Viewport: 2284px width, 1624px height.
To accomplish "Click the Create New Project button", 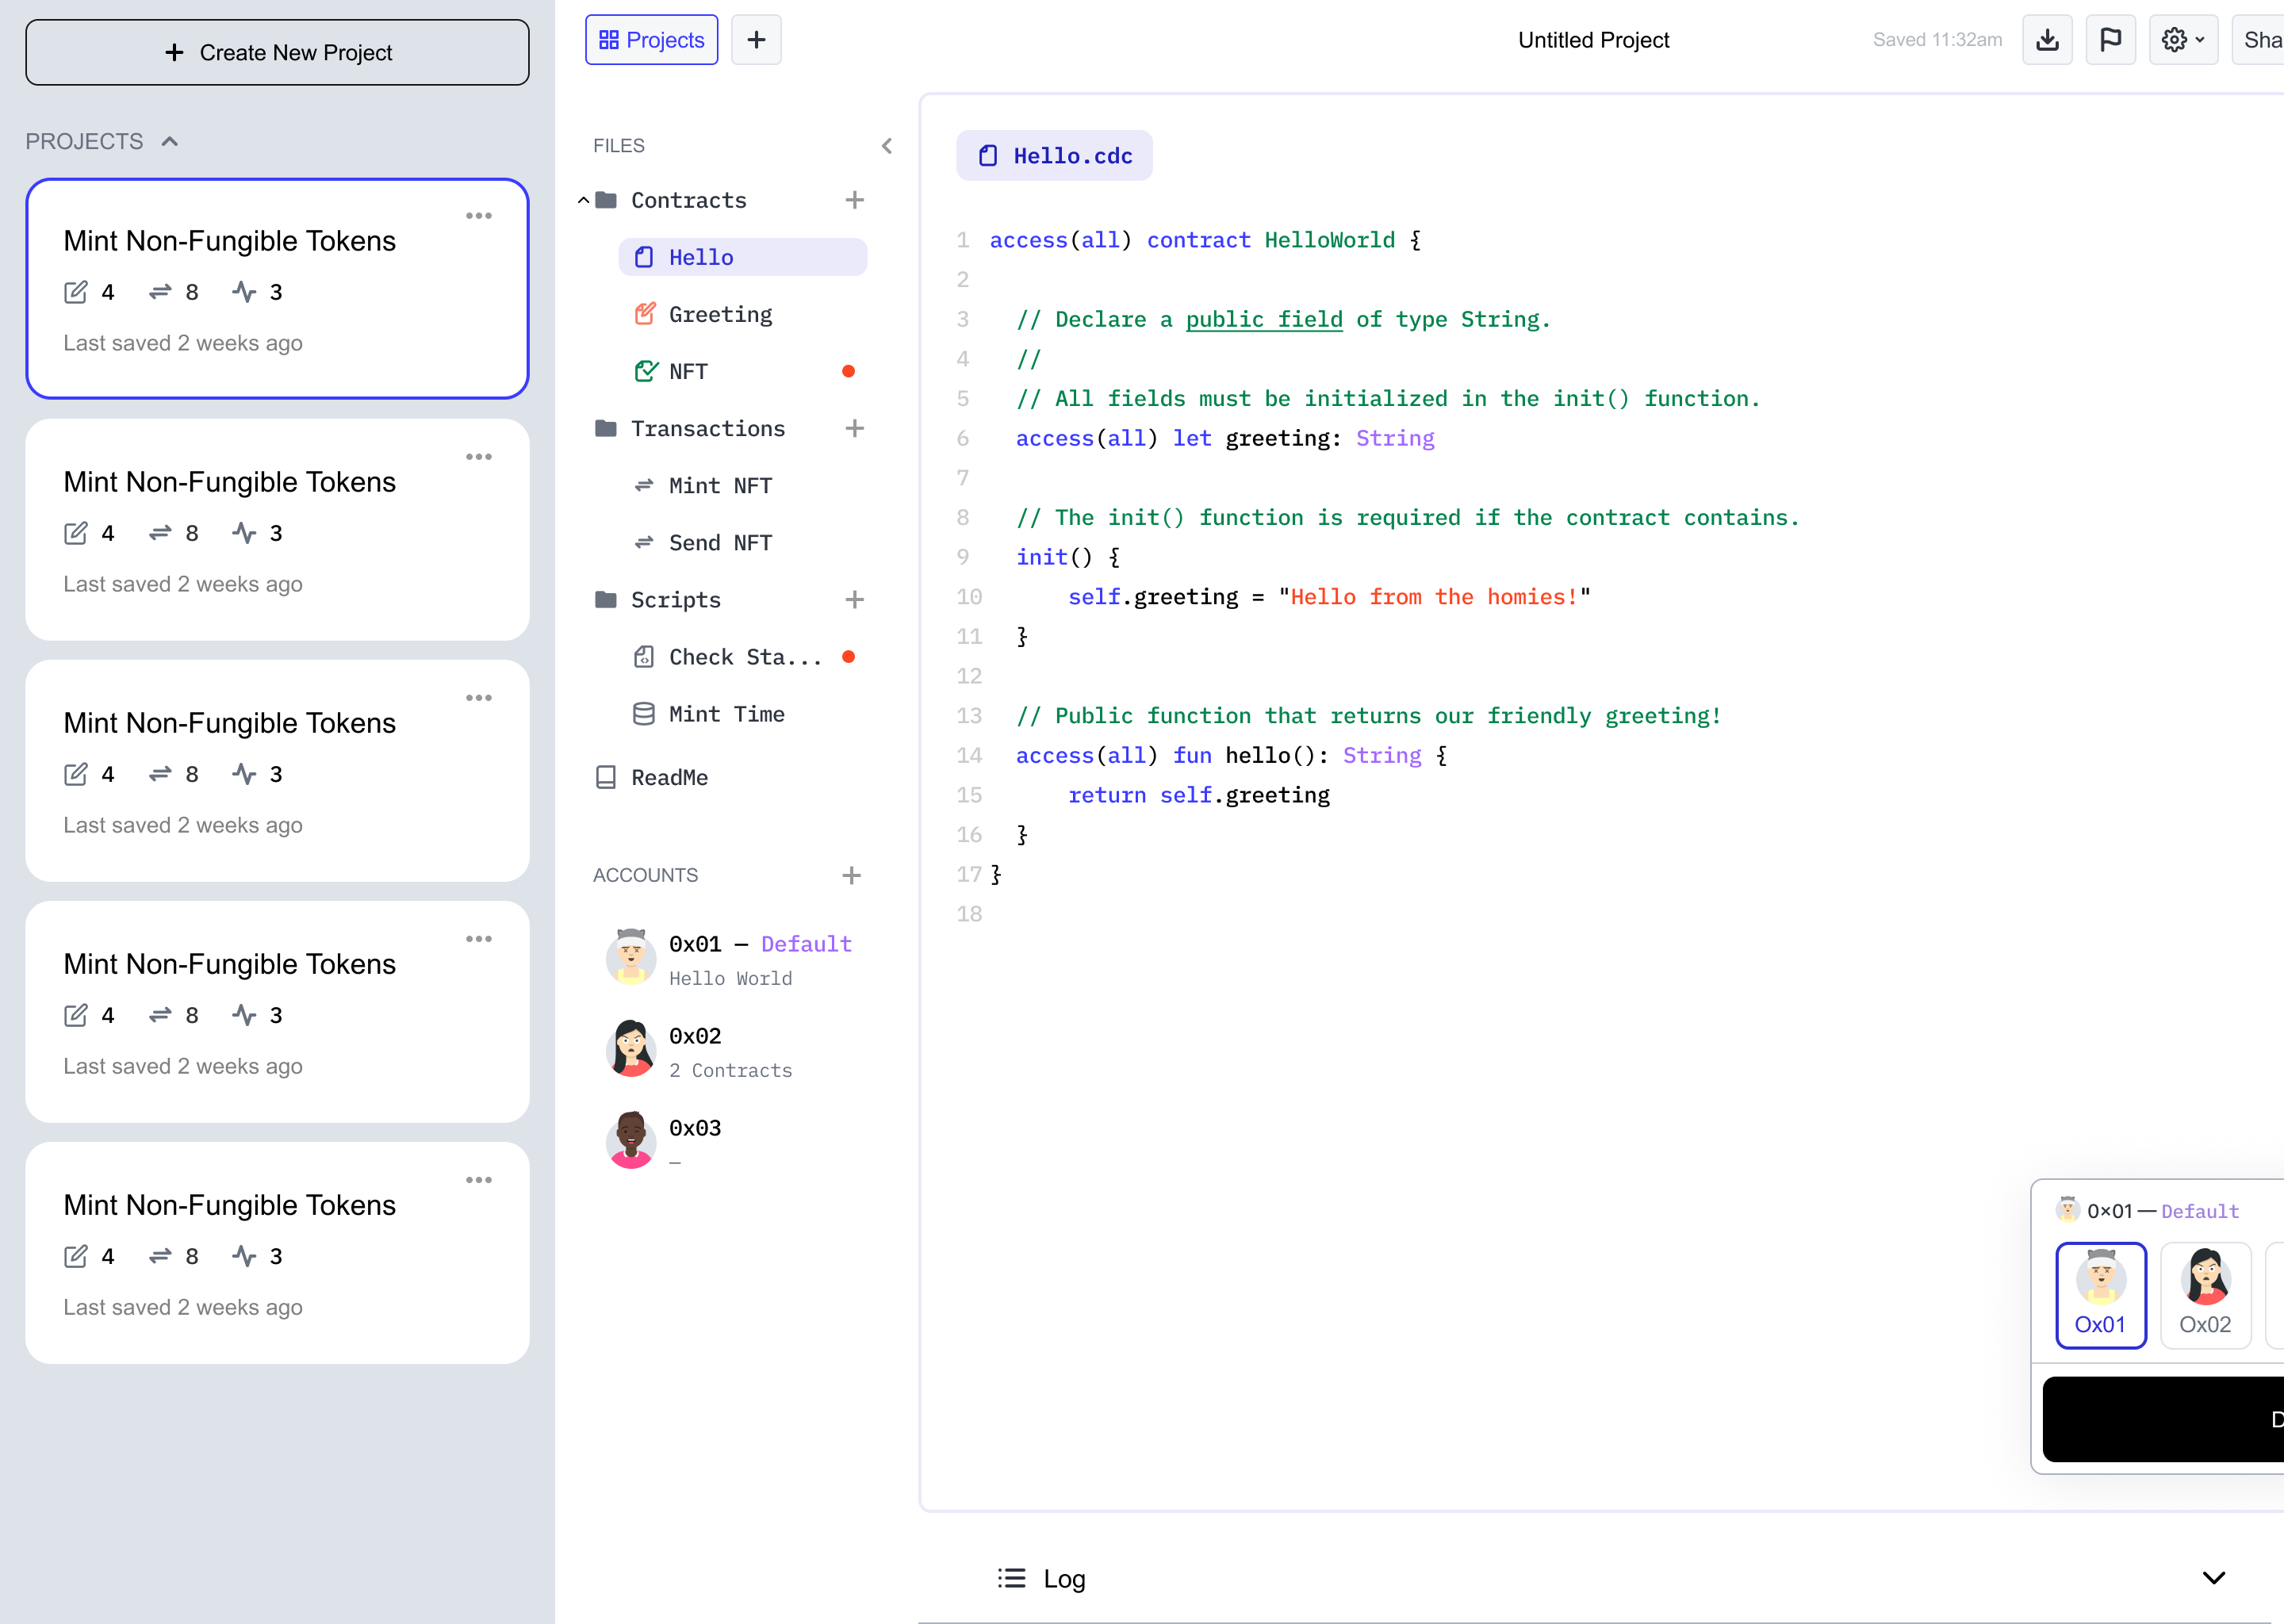I will pos(277,52).
